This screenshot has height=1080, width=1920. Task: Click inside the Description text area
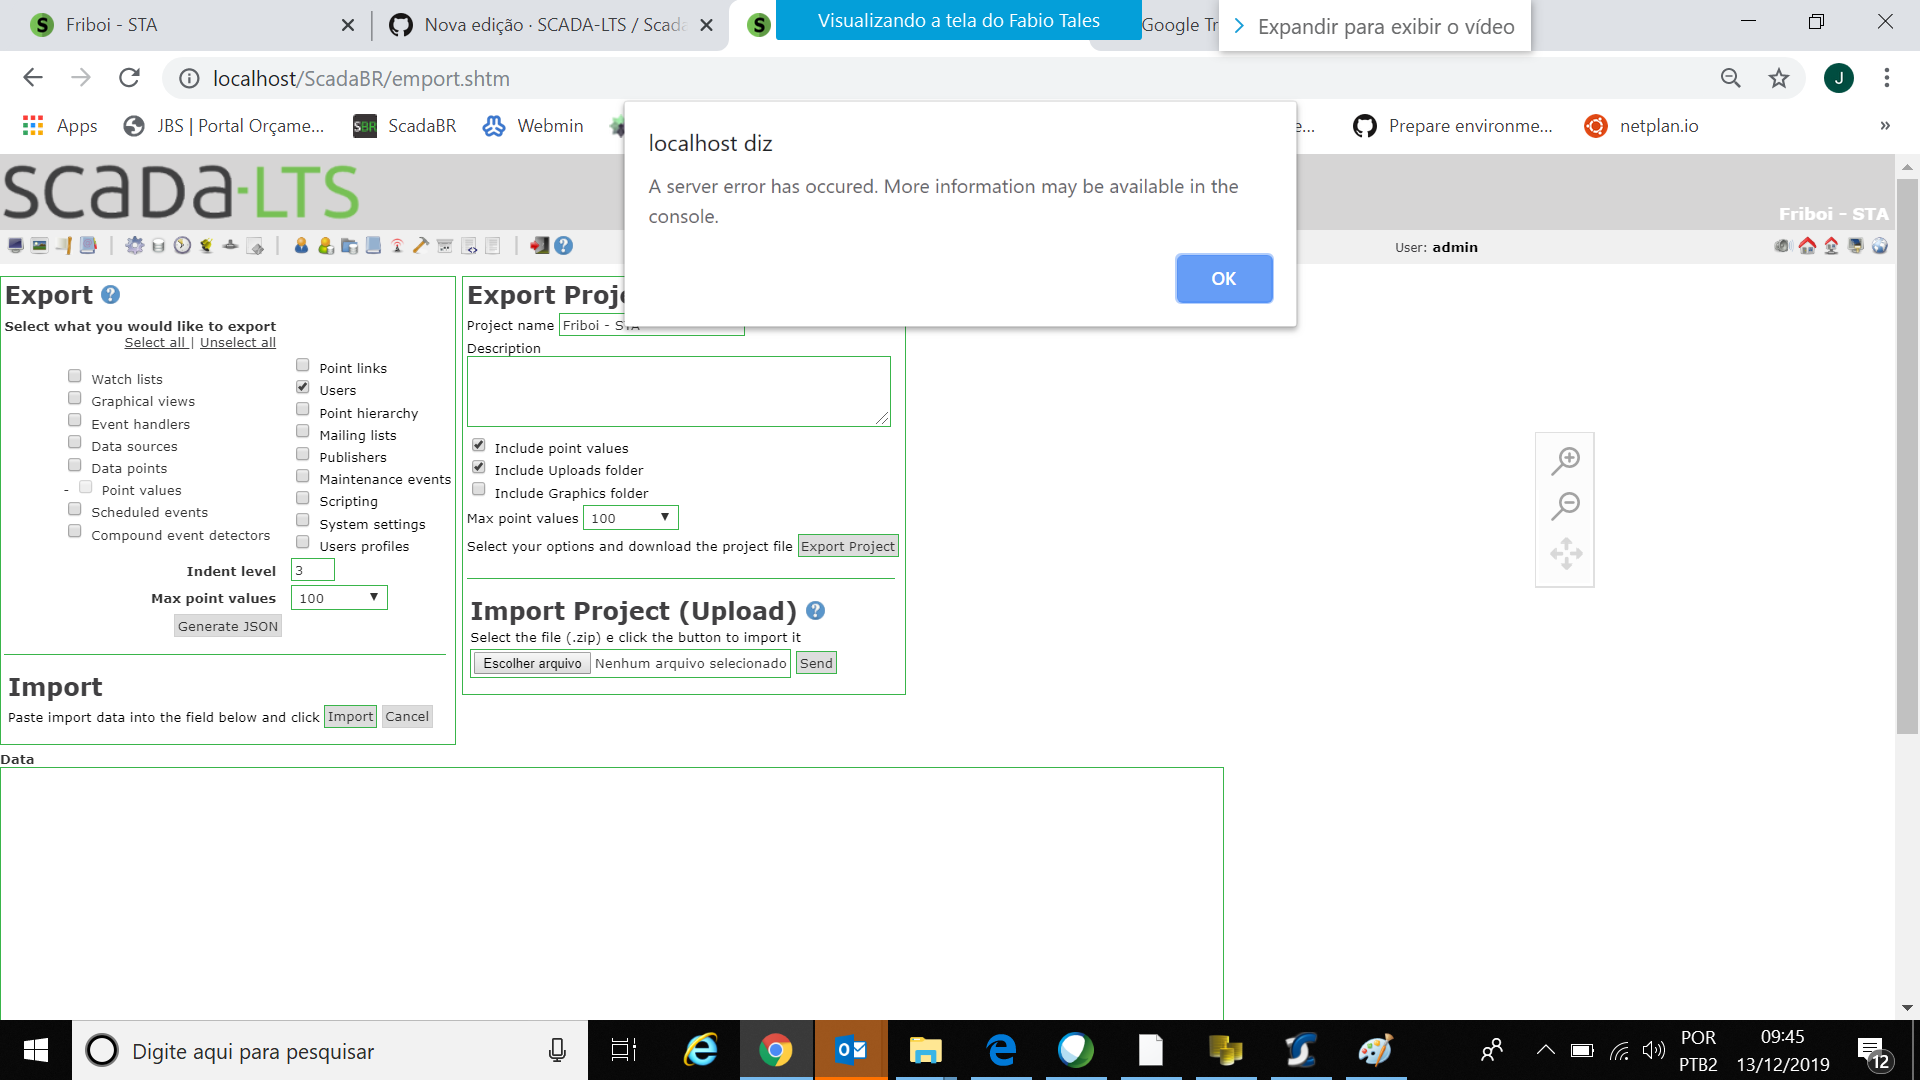[678, 391]
